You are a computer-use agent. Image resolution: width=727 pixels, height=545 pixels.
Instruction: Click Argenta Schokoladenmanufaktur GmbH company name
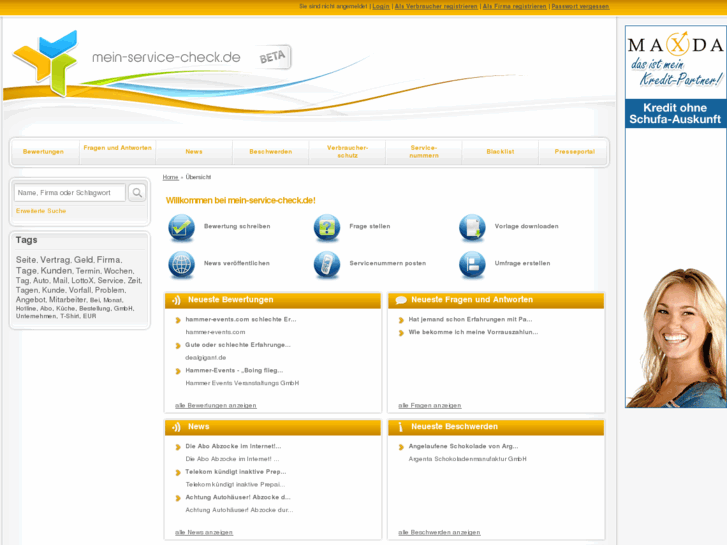(467, 459)
